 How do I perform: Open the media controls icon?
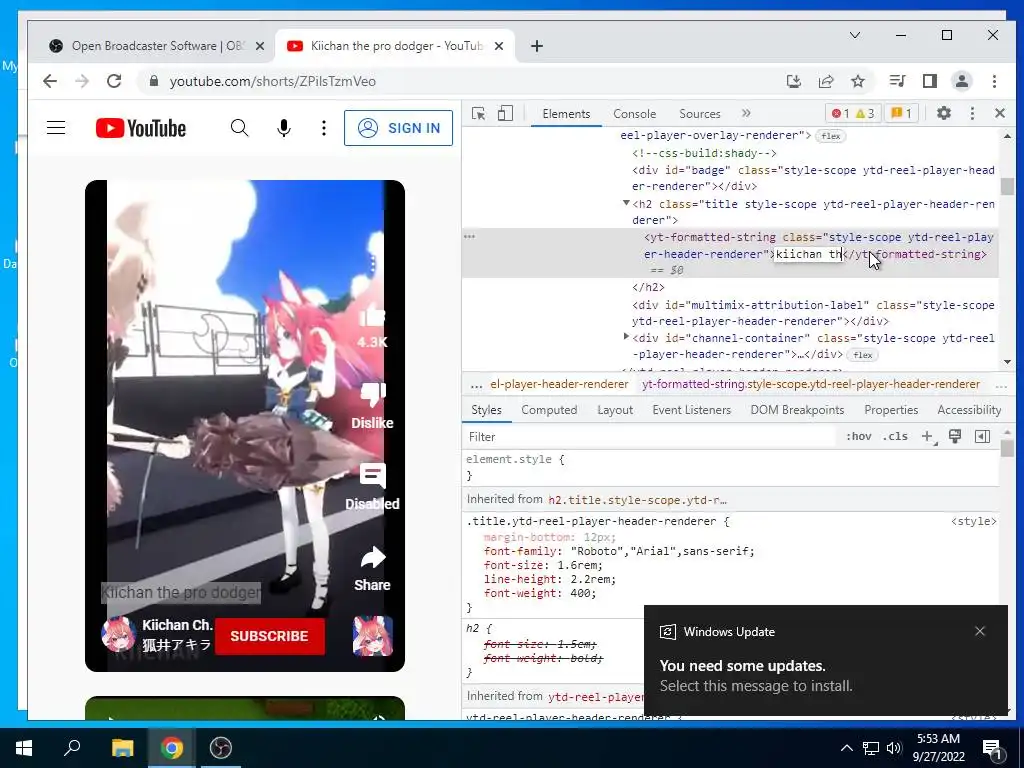(897, 81)
